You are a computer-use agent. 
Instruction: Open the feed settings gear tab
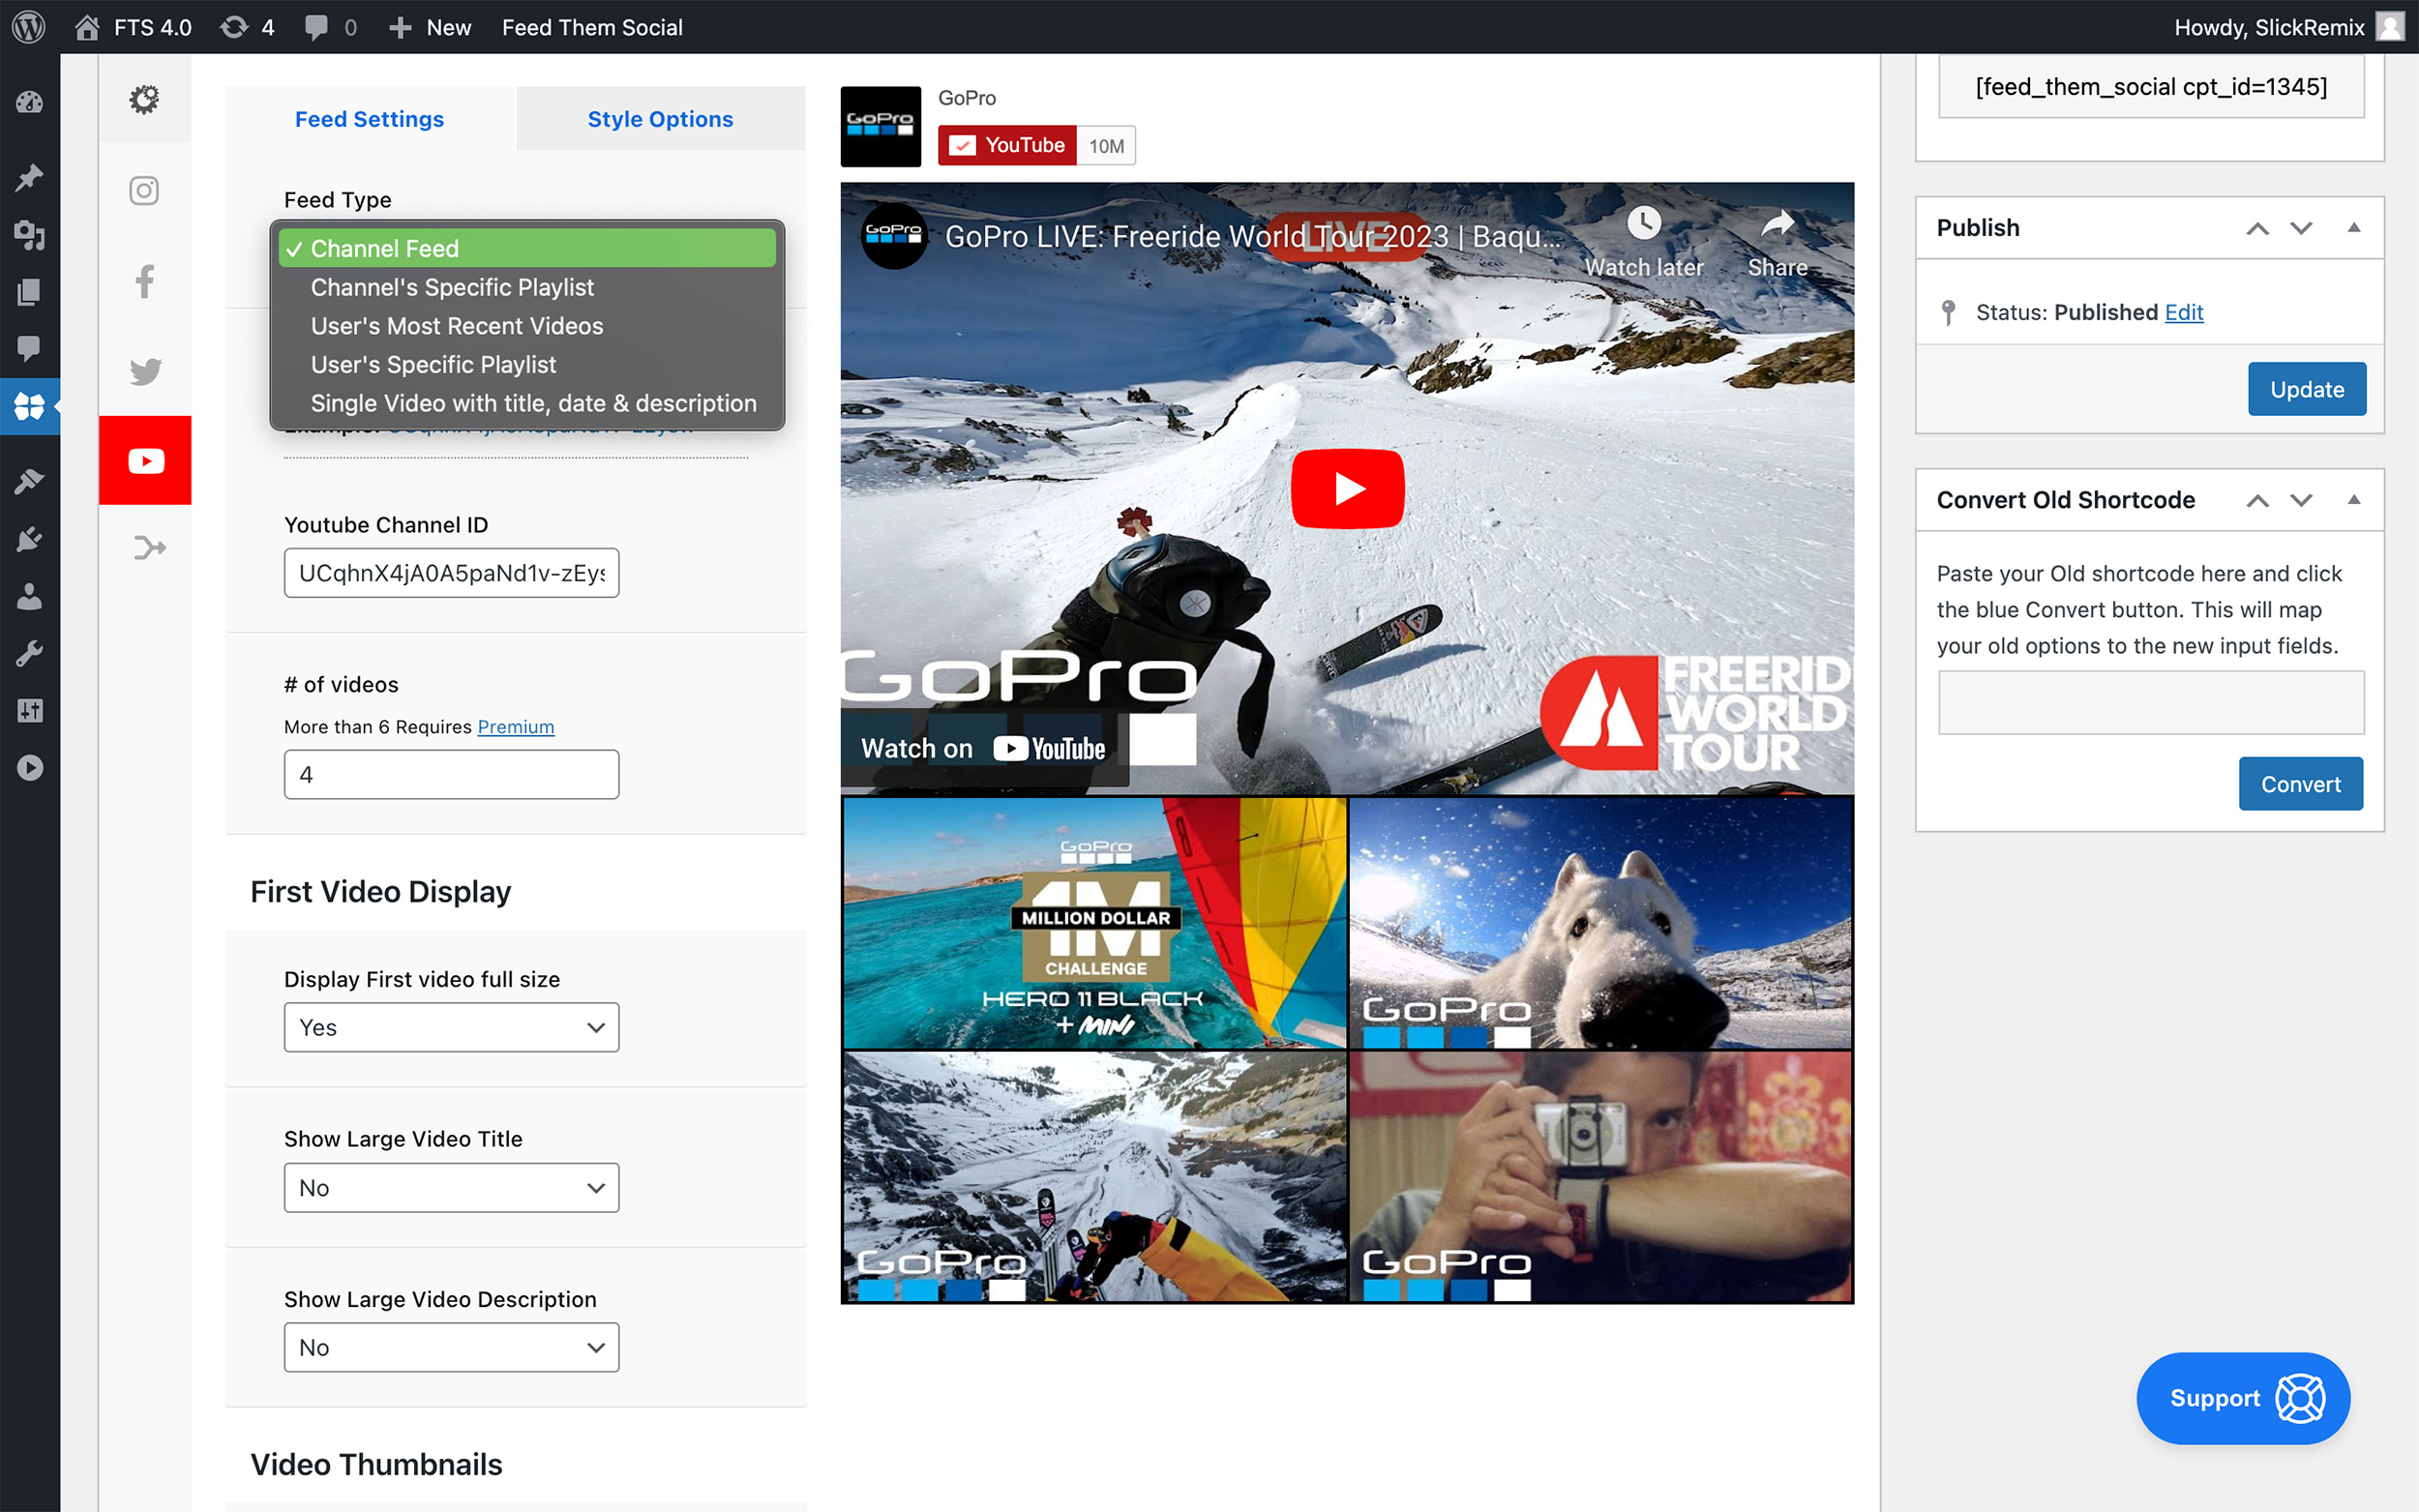coord(145,99)
